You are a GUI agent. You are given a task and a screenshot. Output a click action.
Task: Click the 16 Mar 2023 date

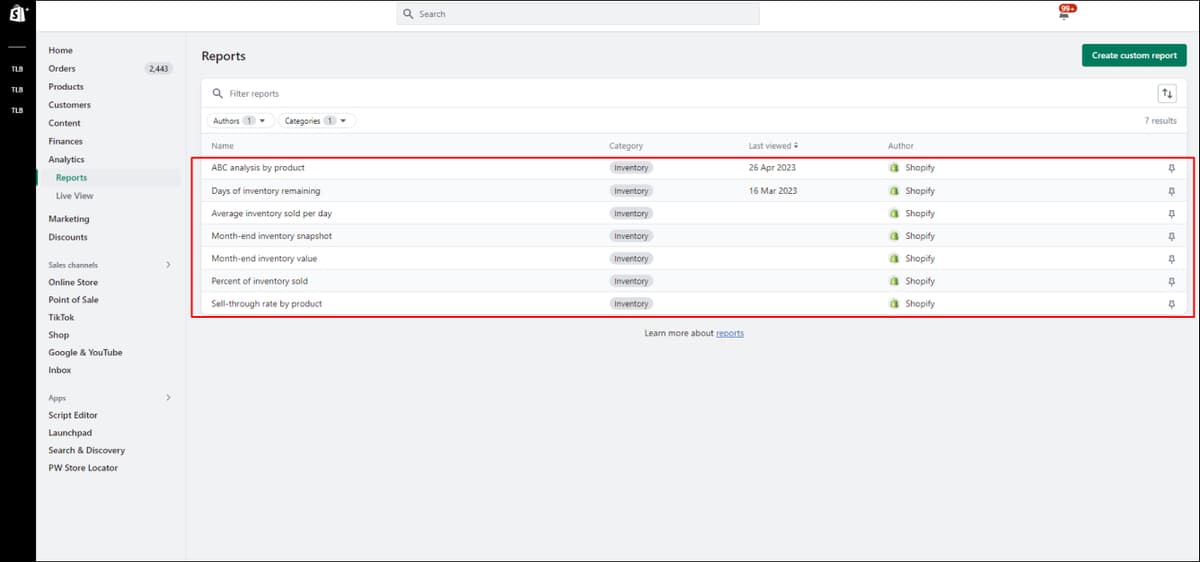tap(773, 191)
